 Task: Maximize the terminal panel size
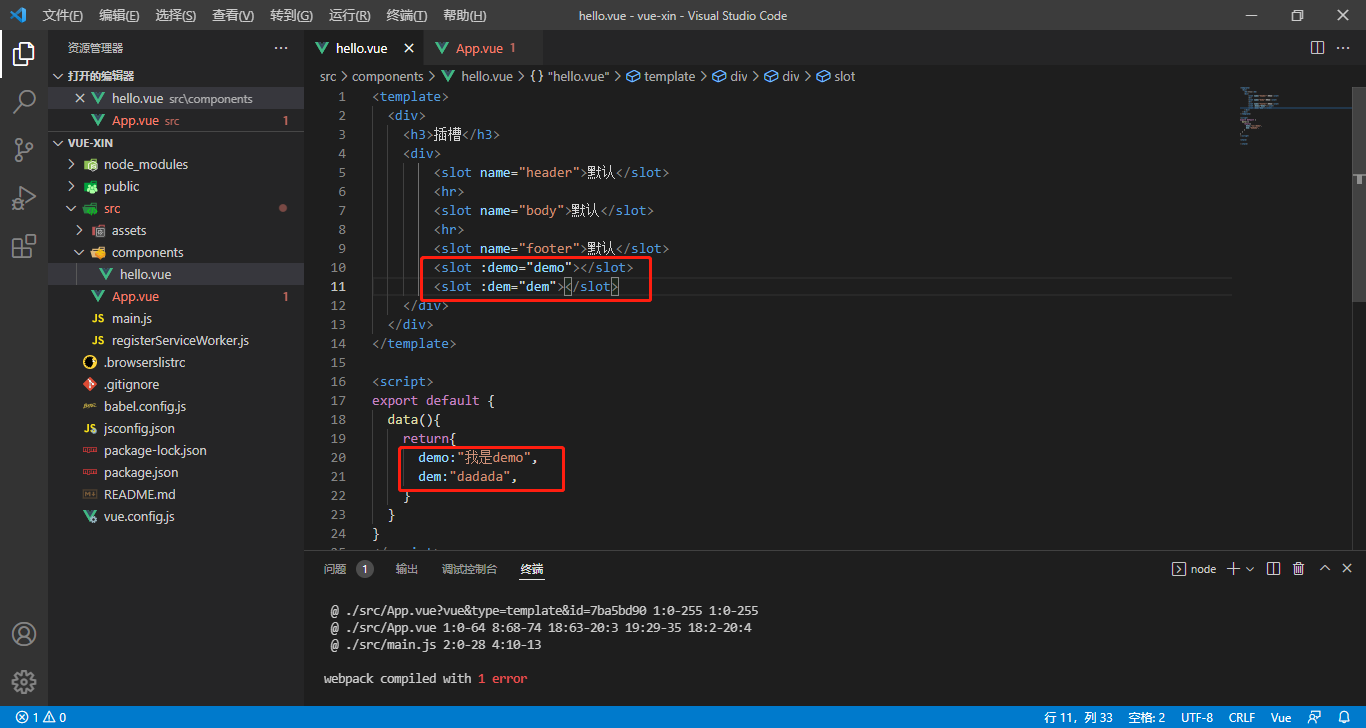pos(1325,568)
